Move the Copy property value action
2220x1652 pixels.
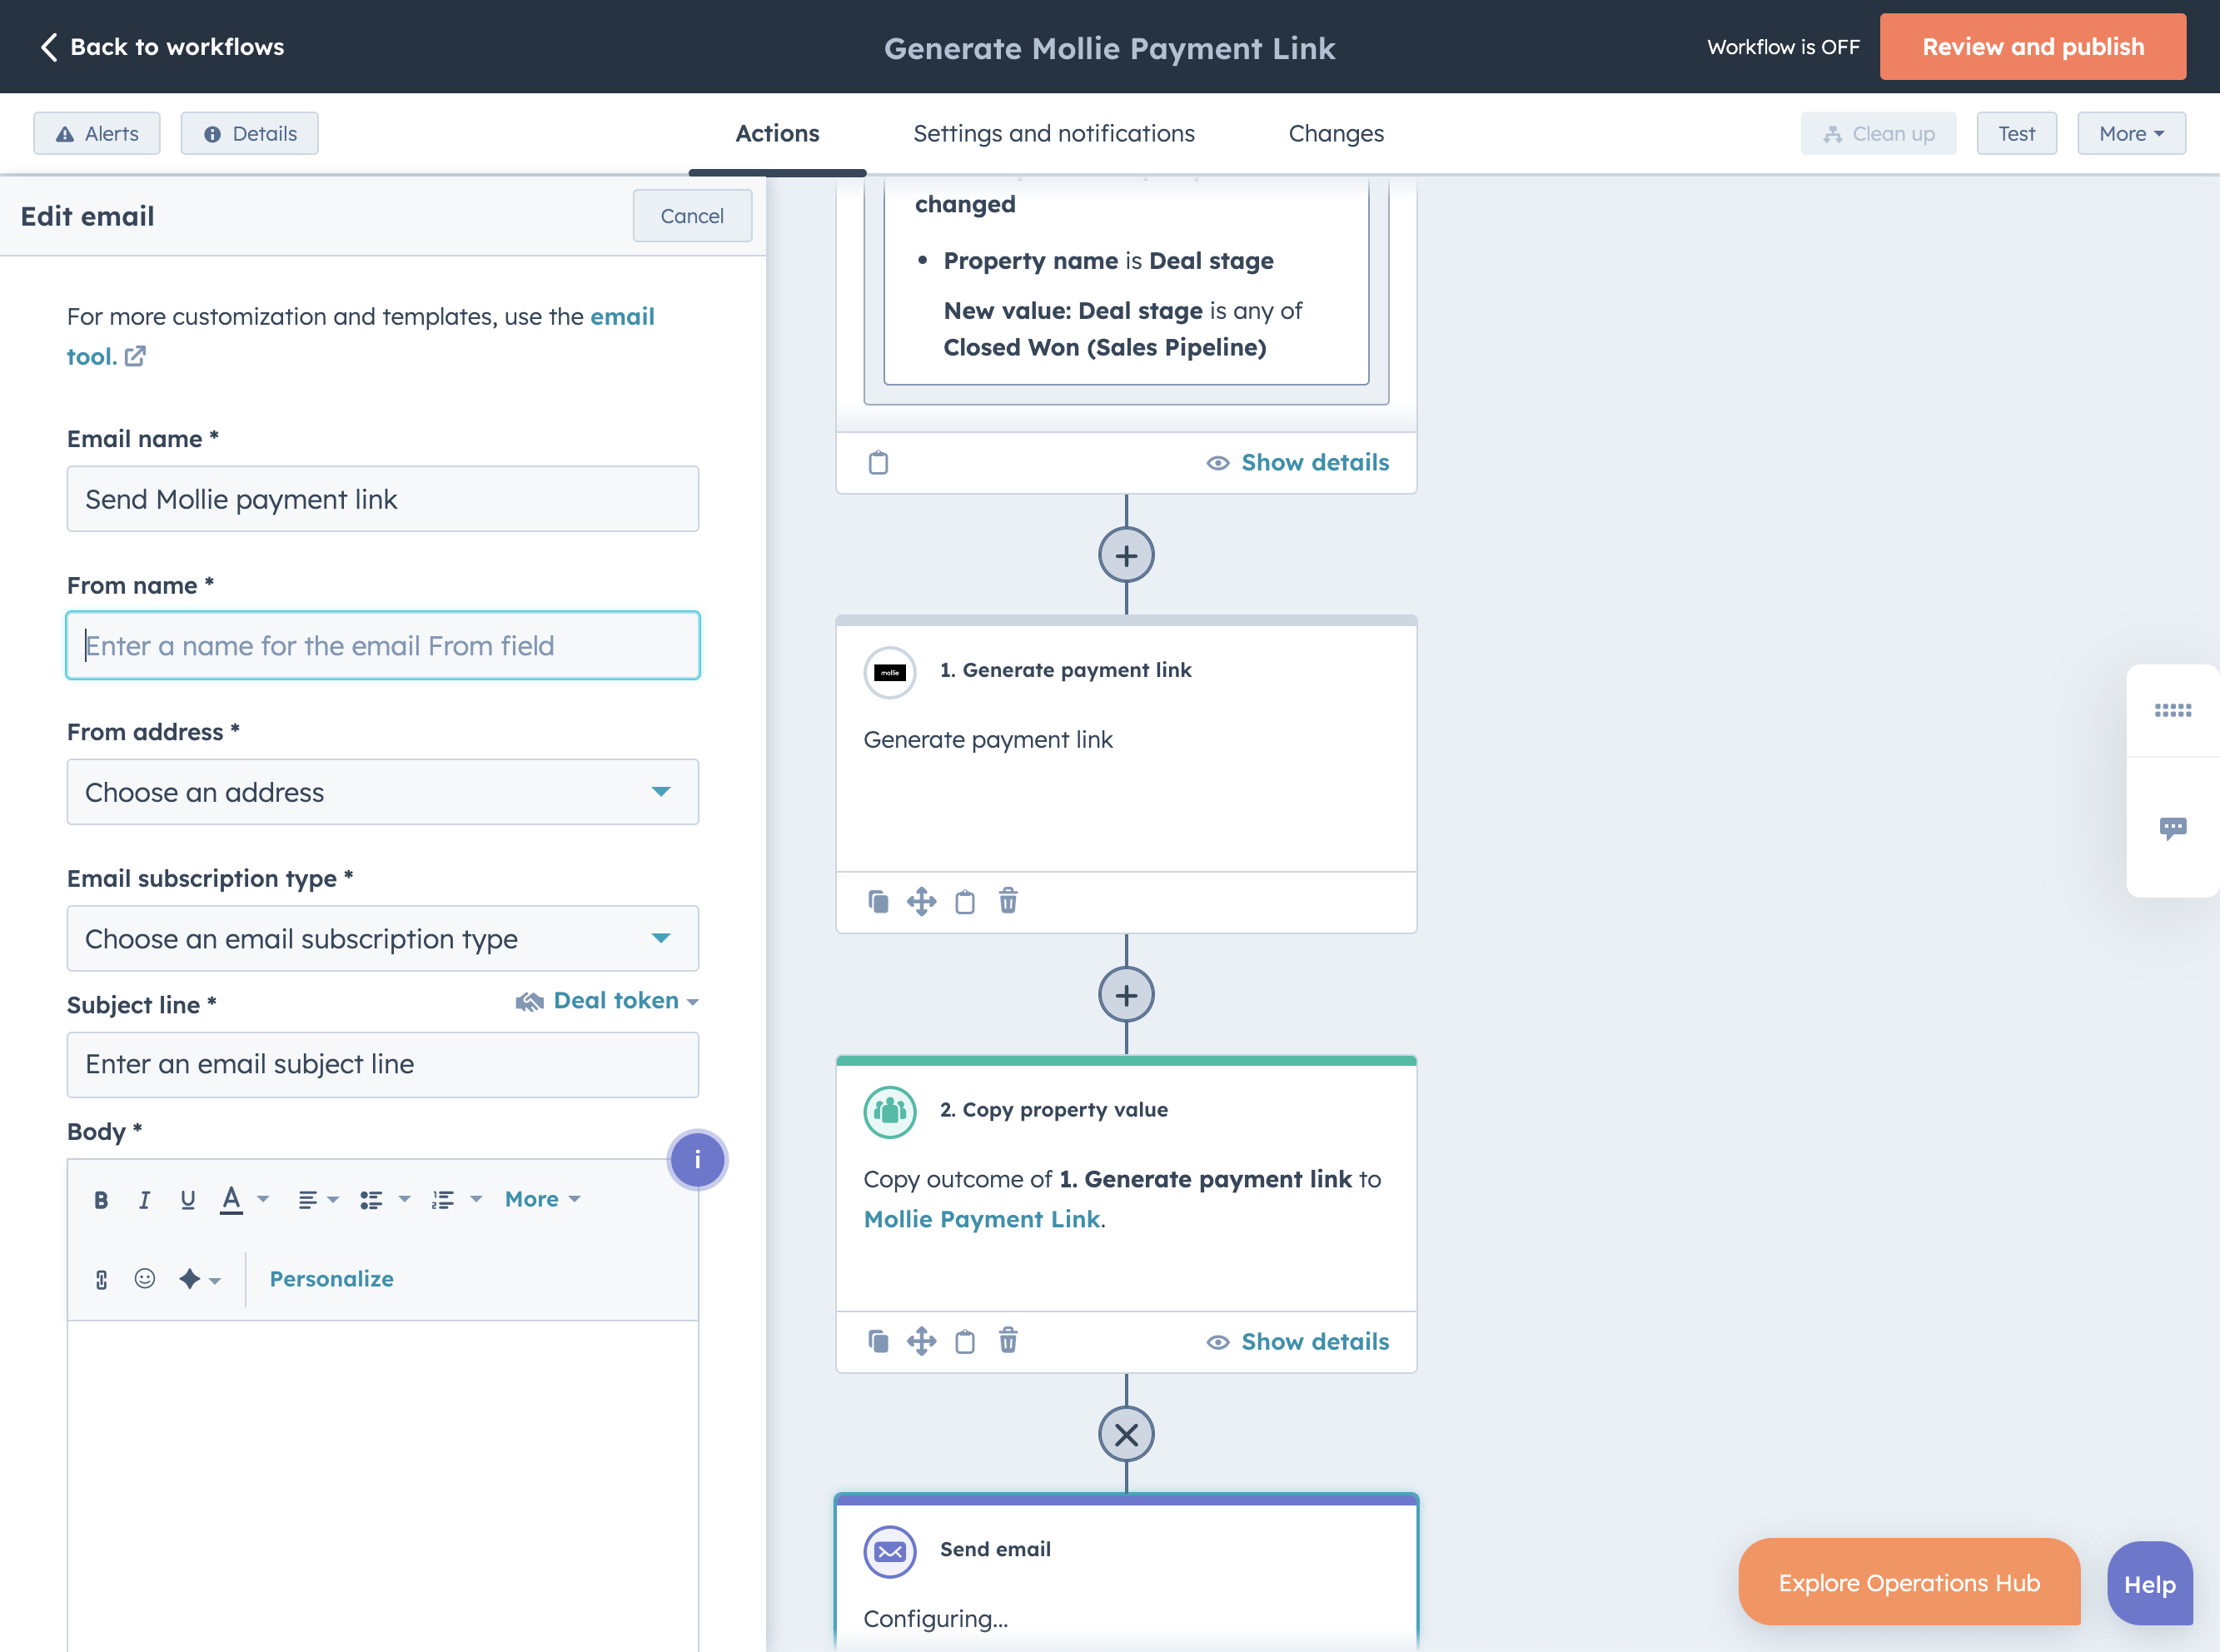[921, 1342]
